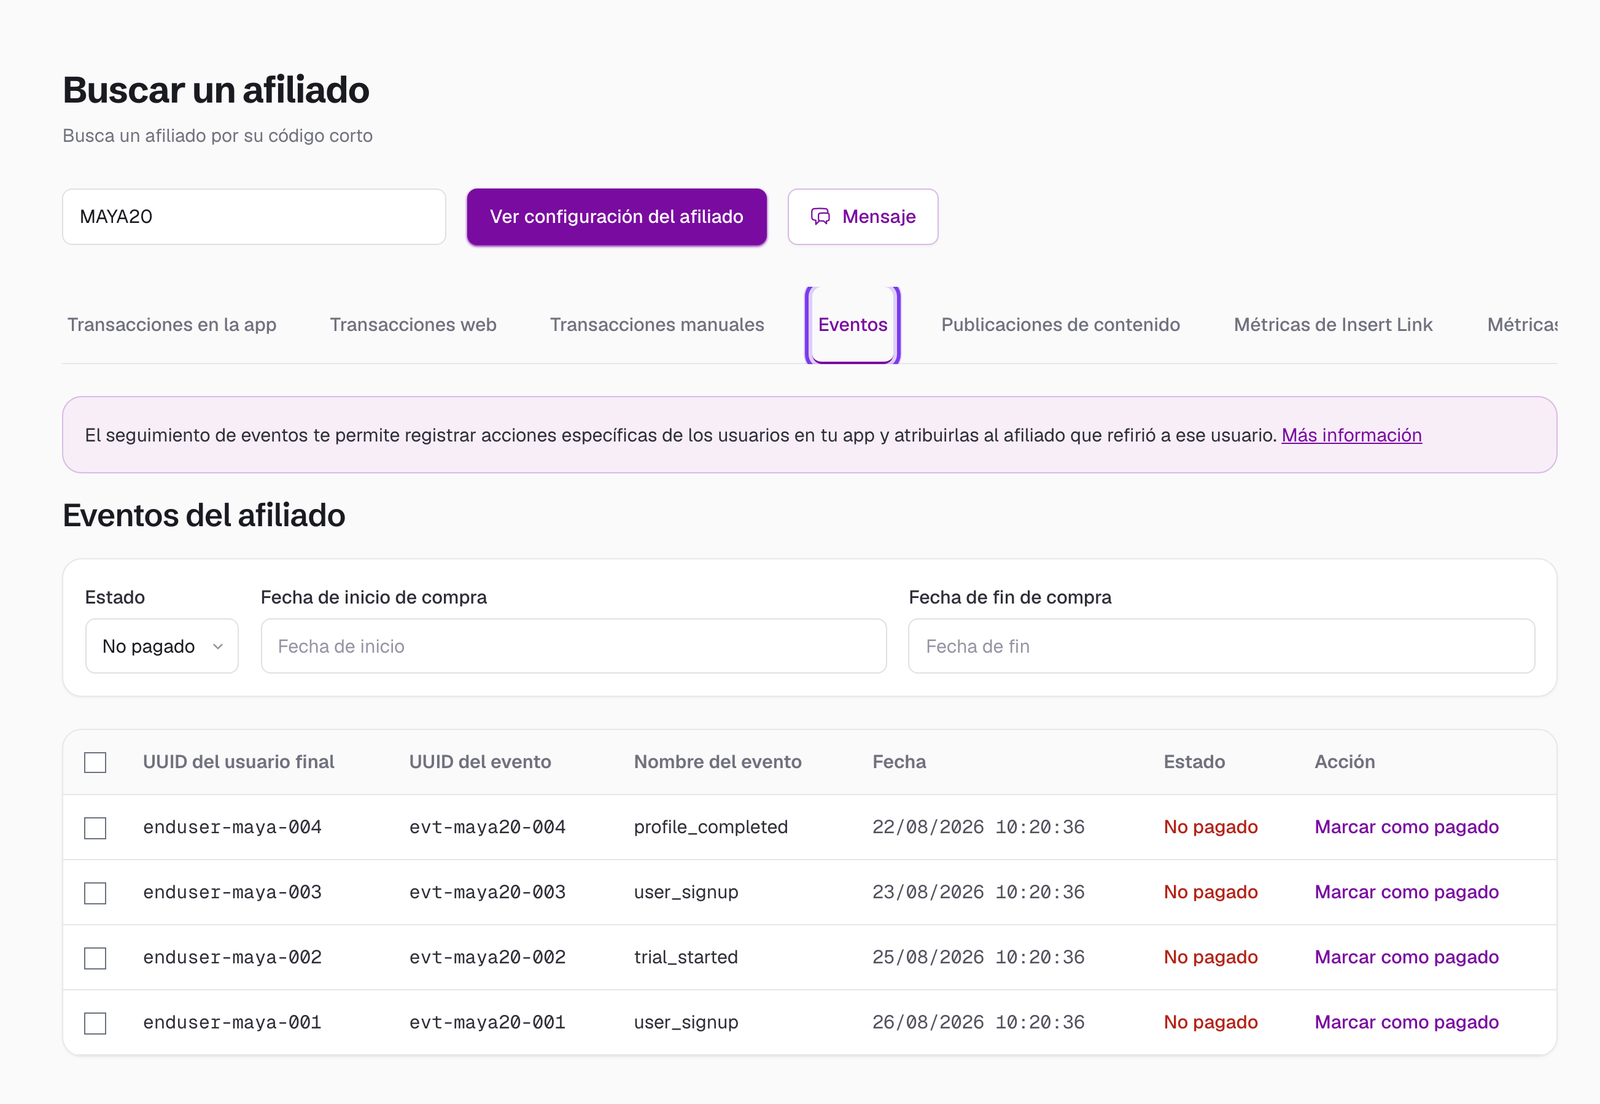Toggle the select-all checkbox in table header
The height and width of the screenshot is (1104, 1600).
95,763
